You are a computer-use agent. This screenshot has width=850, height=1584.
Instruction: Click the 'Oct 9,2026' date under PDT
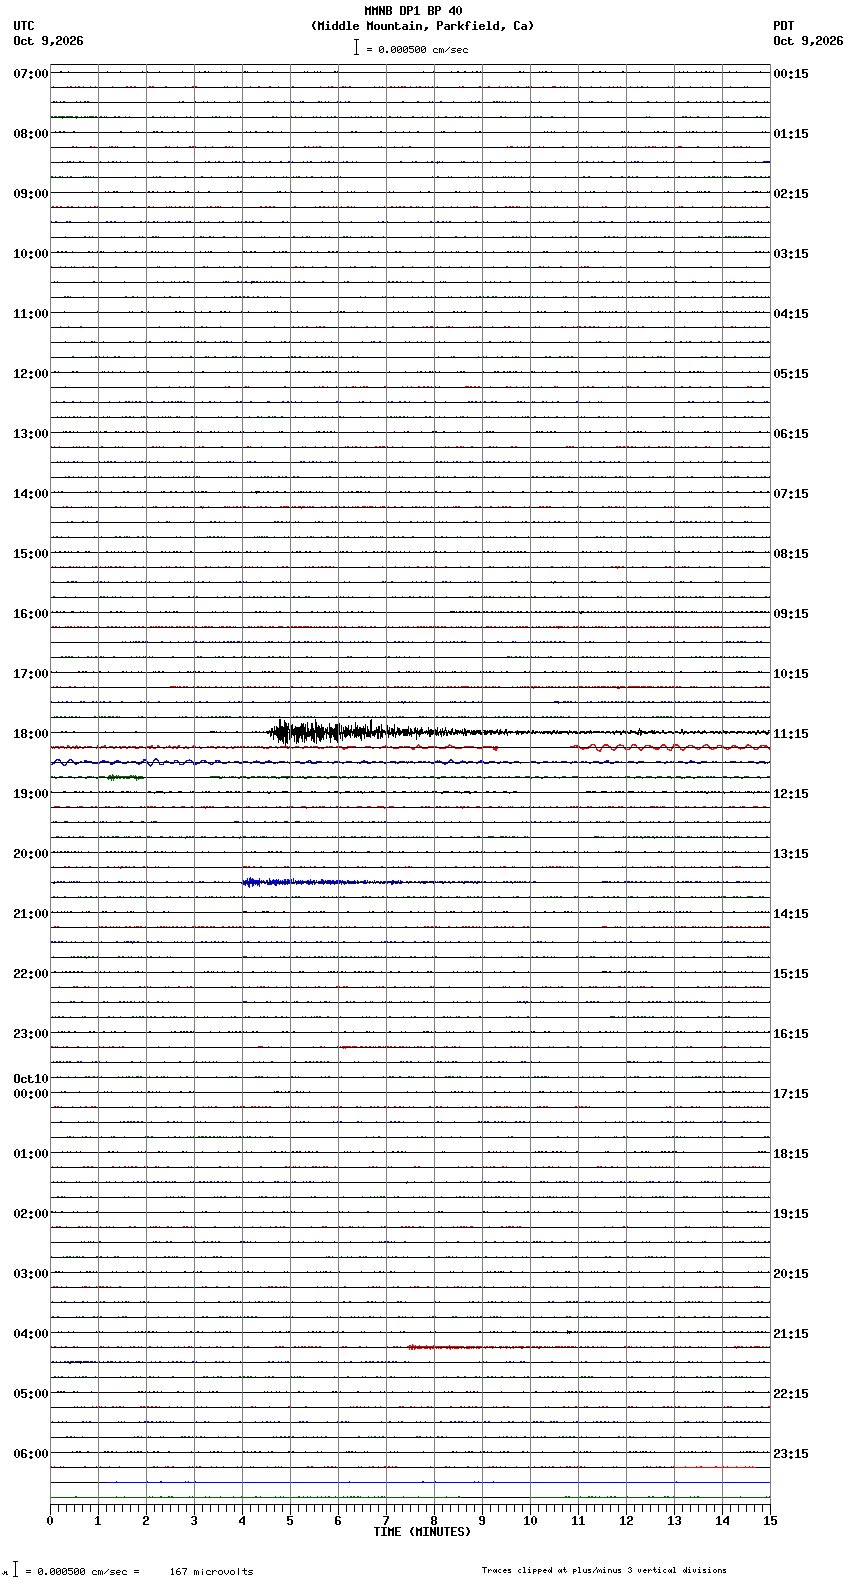pyautogui.click(x=808, y=41)
